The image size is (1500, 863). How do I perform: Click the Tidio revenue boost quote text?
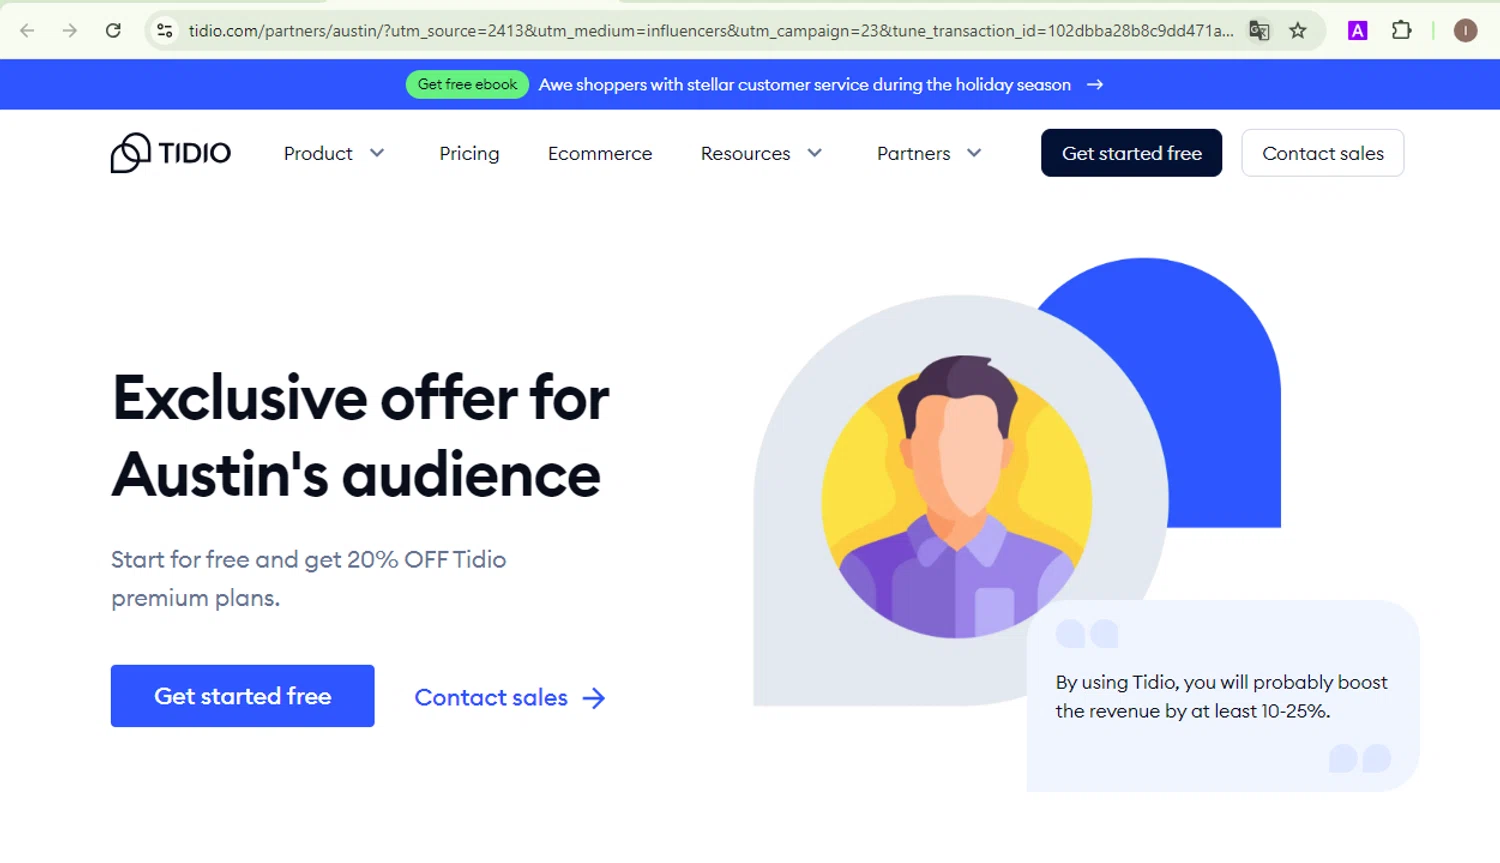pyautogui.click(x=1221, y=697)
